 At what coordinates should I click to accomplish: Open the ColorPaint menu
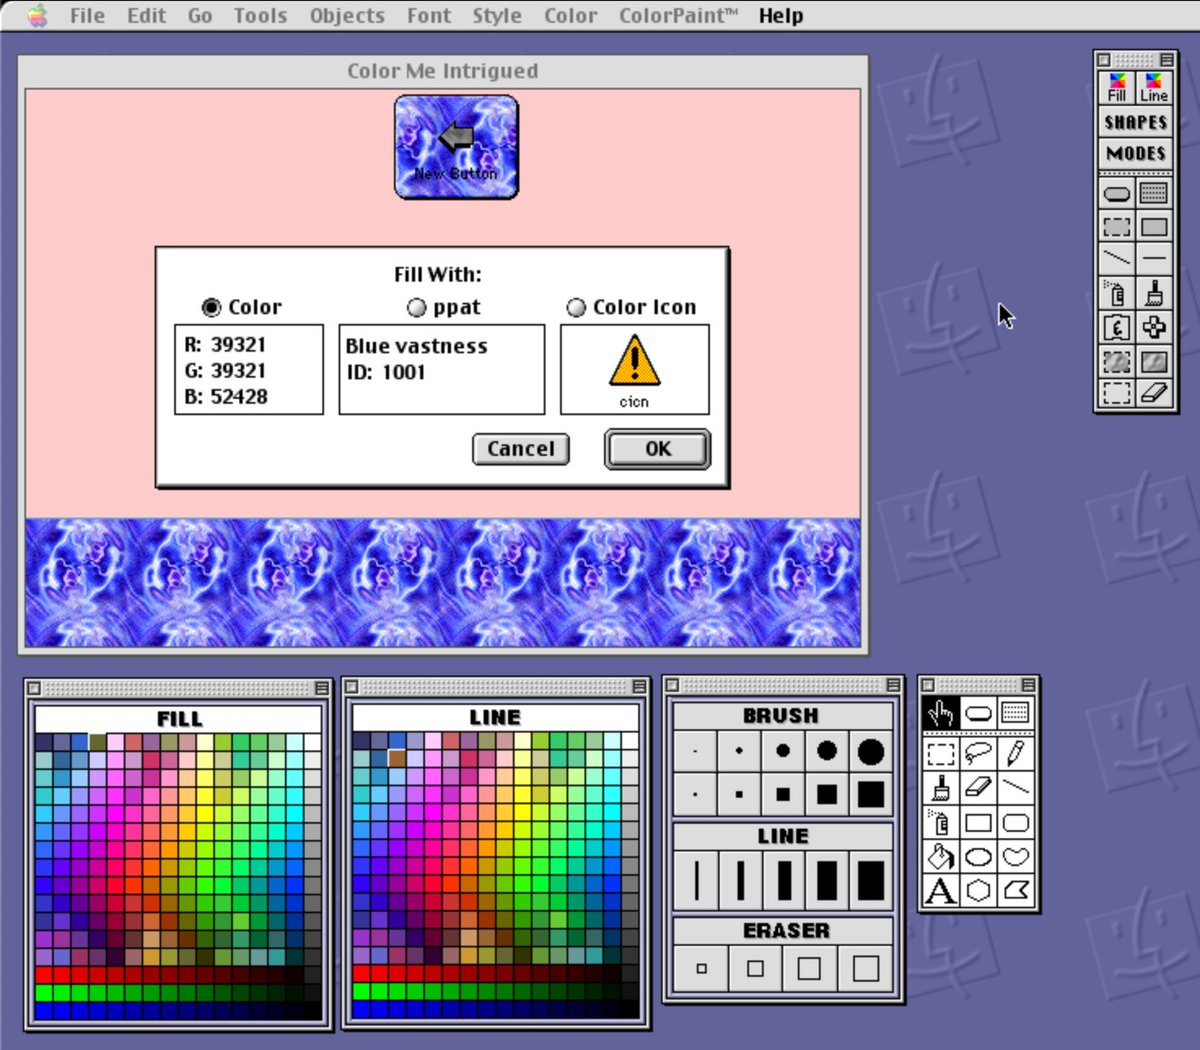point(678,15)
